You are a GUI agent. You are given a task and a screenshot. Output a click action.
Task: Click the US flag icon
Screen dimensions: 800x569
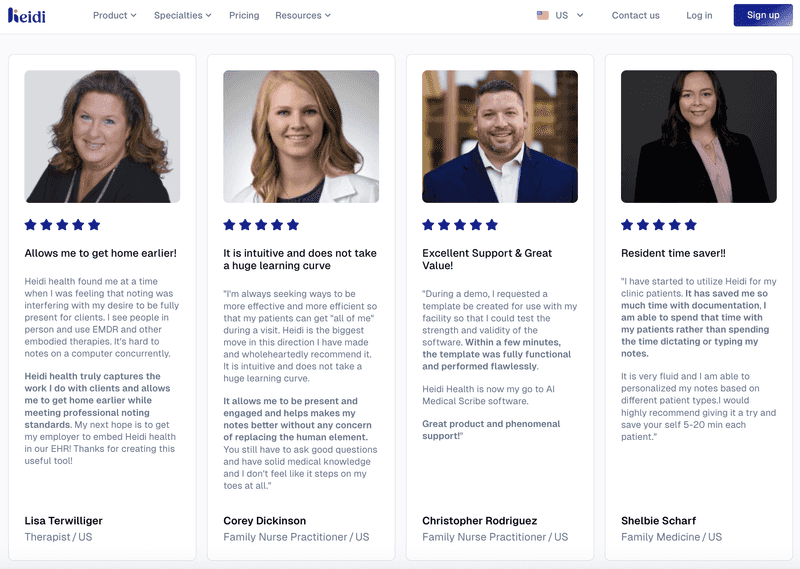(542, 15)
